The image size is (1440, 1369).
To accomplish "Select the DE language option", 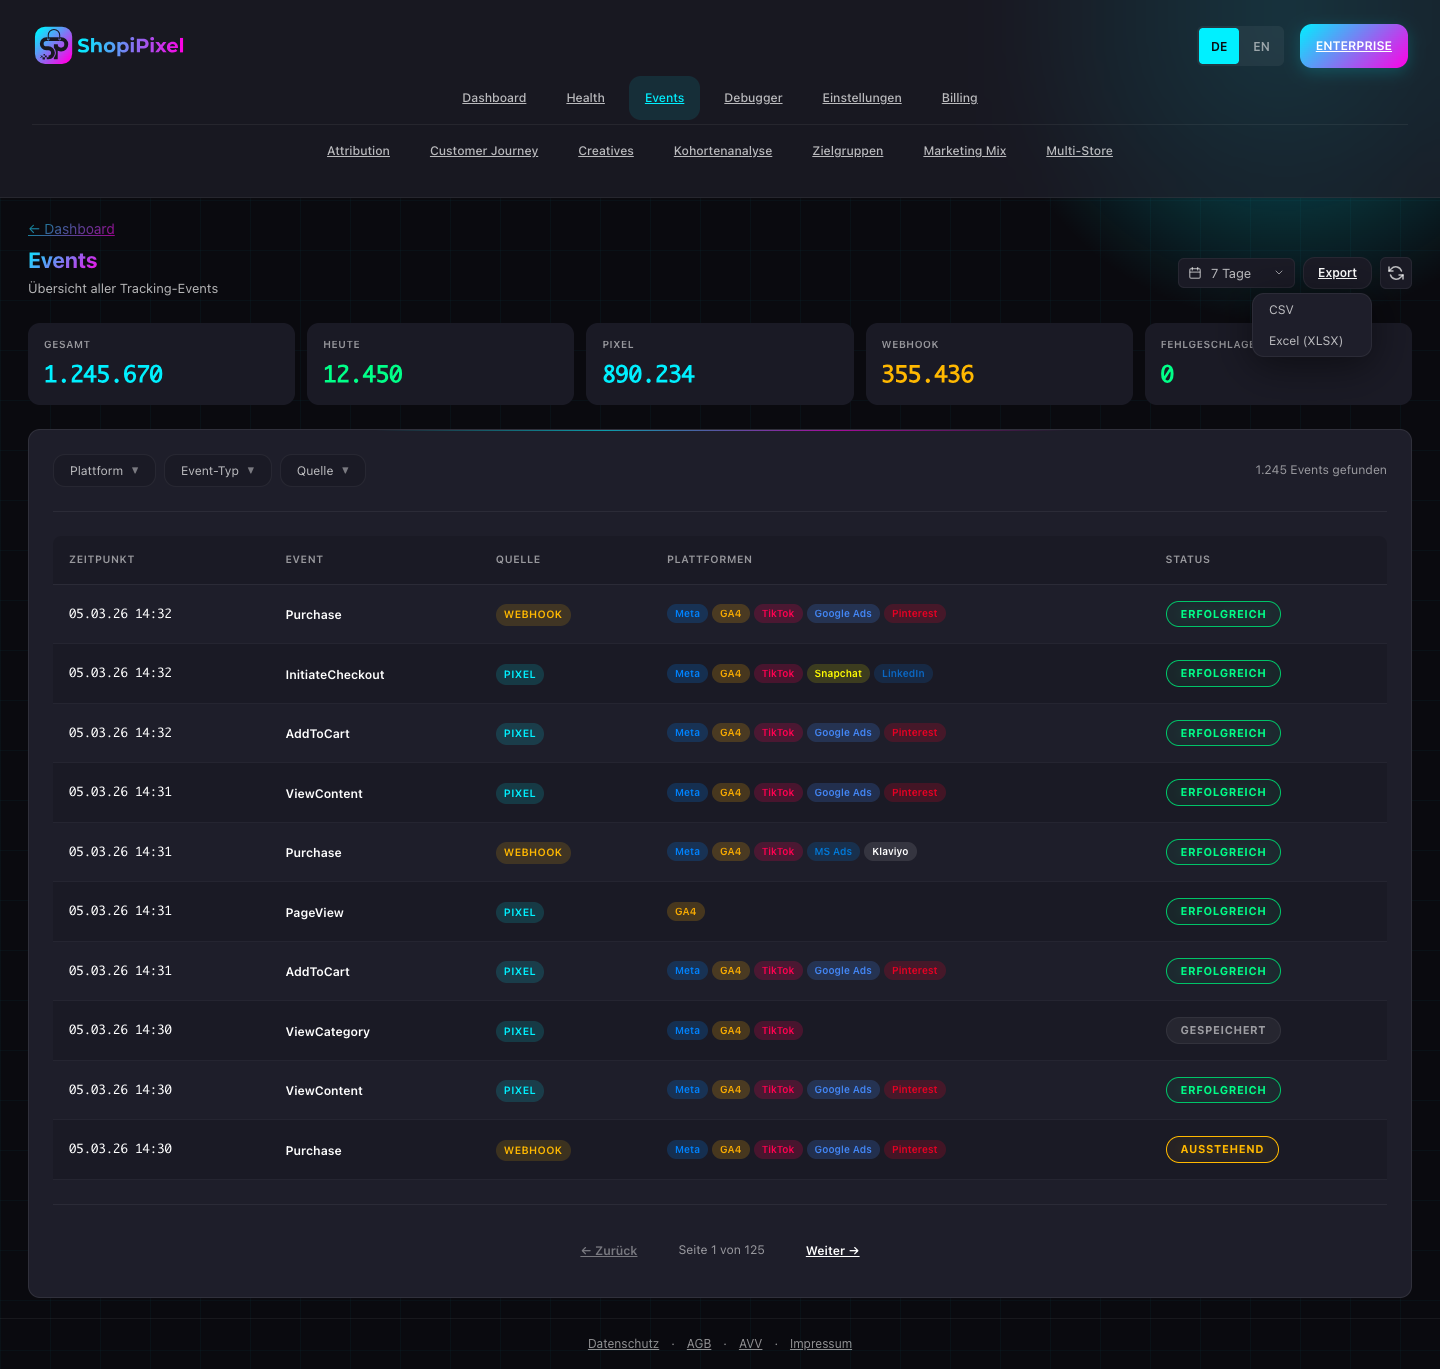I will [x=1219, y=47].
